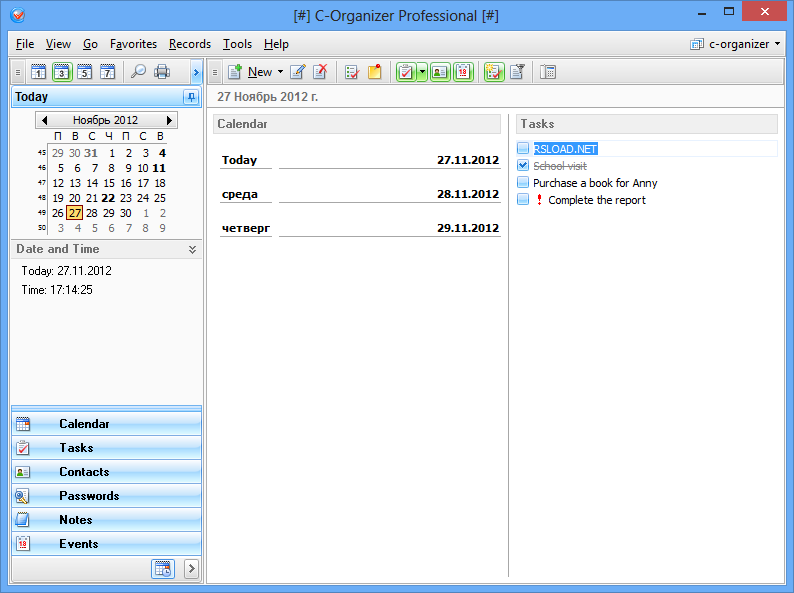Open the View menu
794x593 pixels.
point(58,44)
